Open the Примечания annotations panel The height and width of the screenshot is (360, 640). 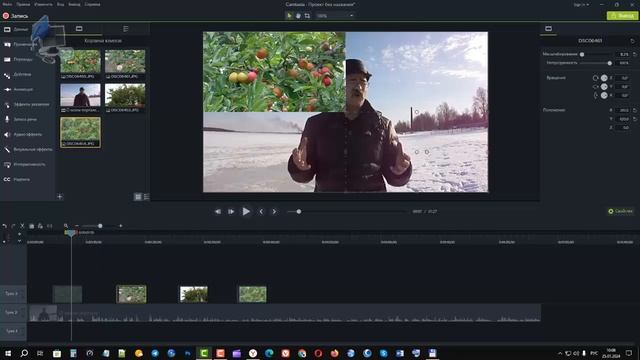tap(20, 44)
